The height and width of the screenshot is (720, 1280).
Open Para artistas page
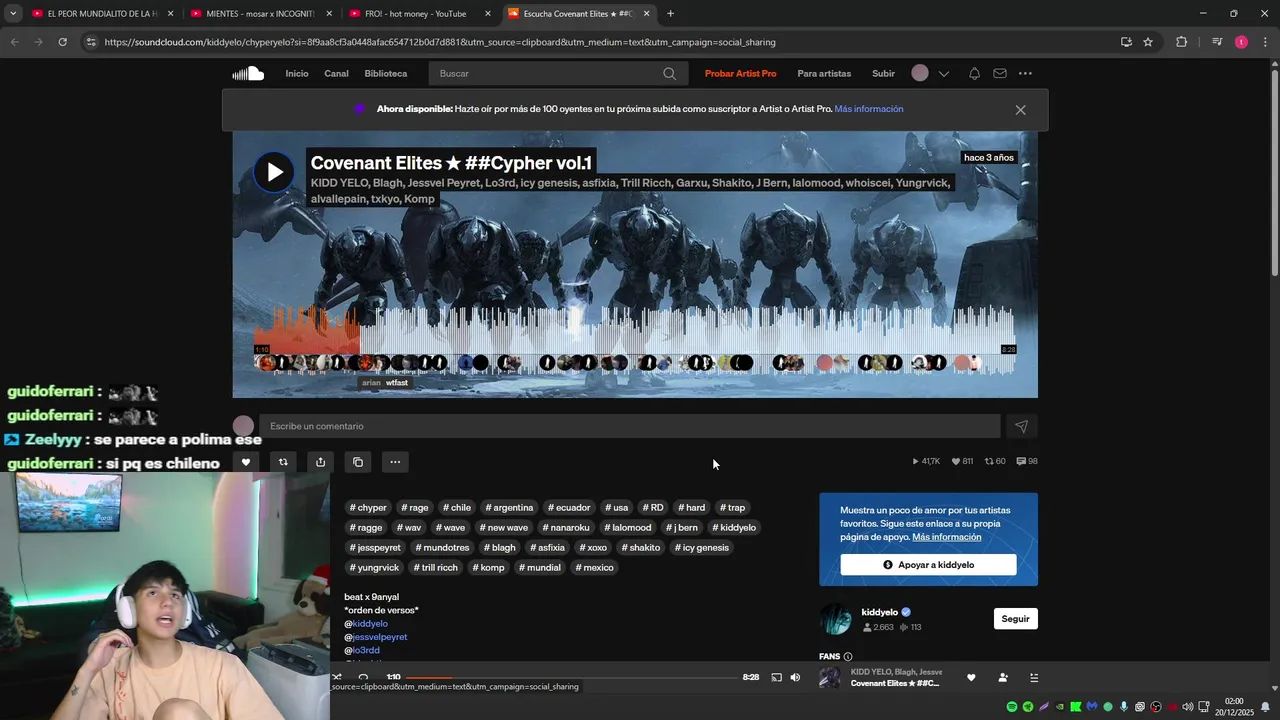[x=824, y=73]
